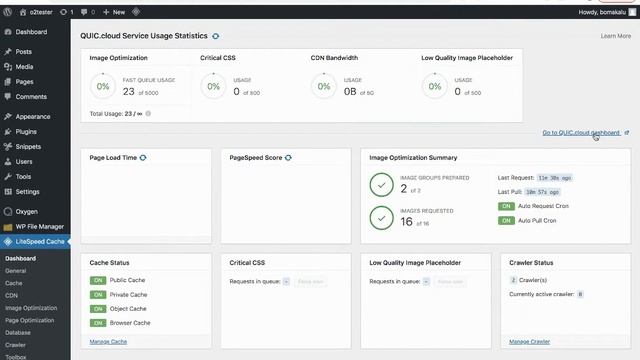Open Page Optimization submenu
640x360 pixels.
(29, 320)
